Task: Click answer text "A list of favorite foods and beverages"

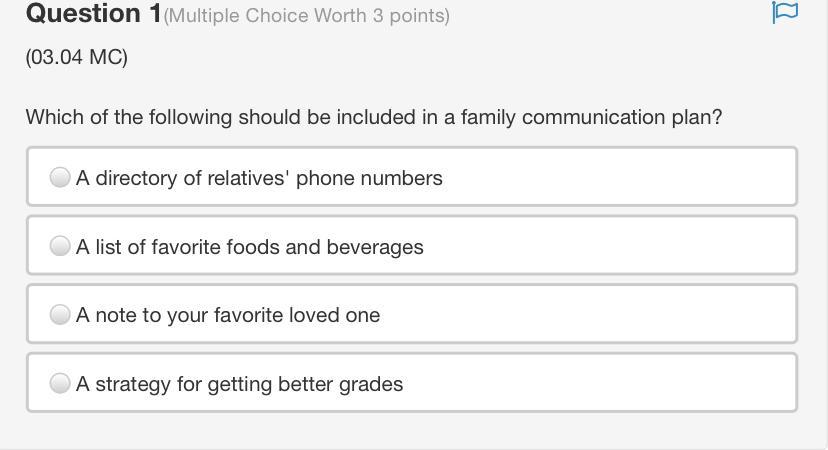Action: click(x=249, y=247)
